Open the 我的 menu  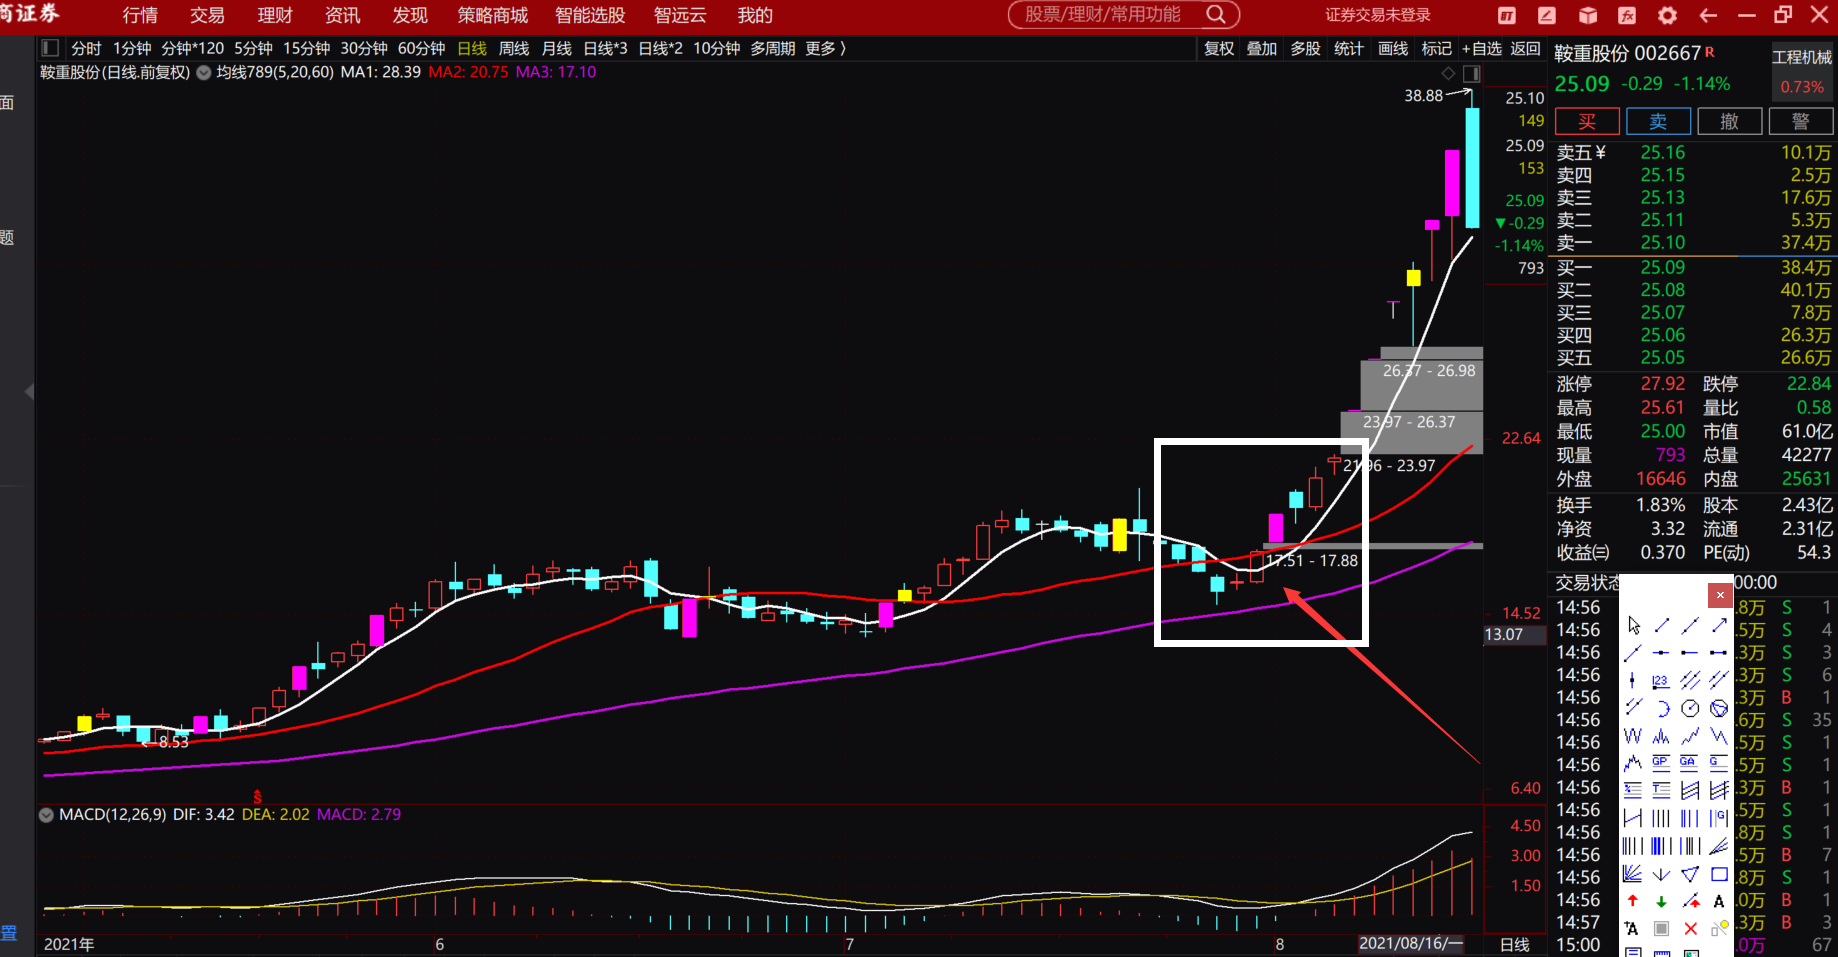click(755, 15)
